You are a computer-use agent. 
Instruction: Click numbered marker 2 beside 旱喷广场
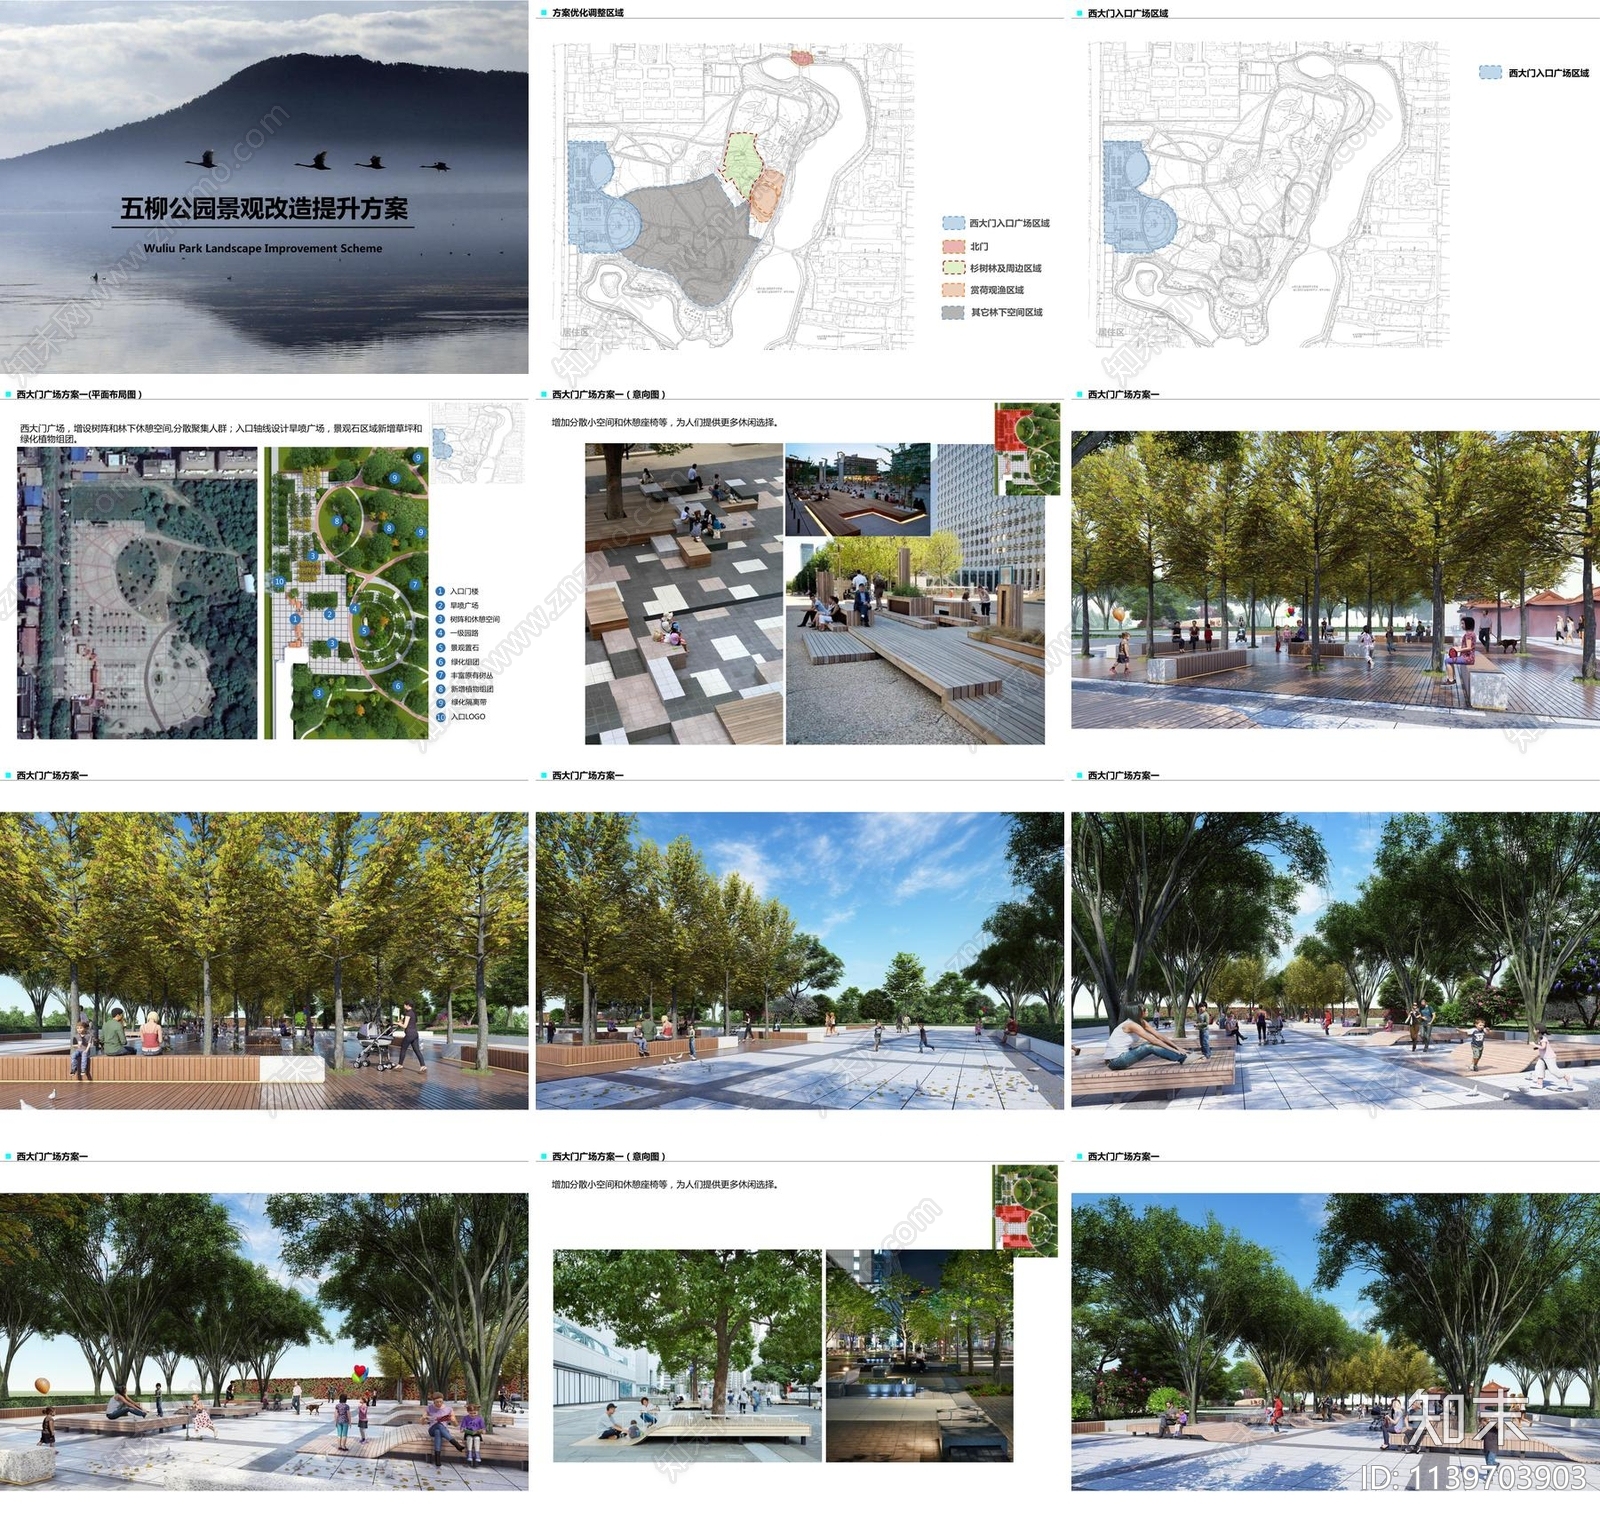[440, 606]
